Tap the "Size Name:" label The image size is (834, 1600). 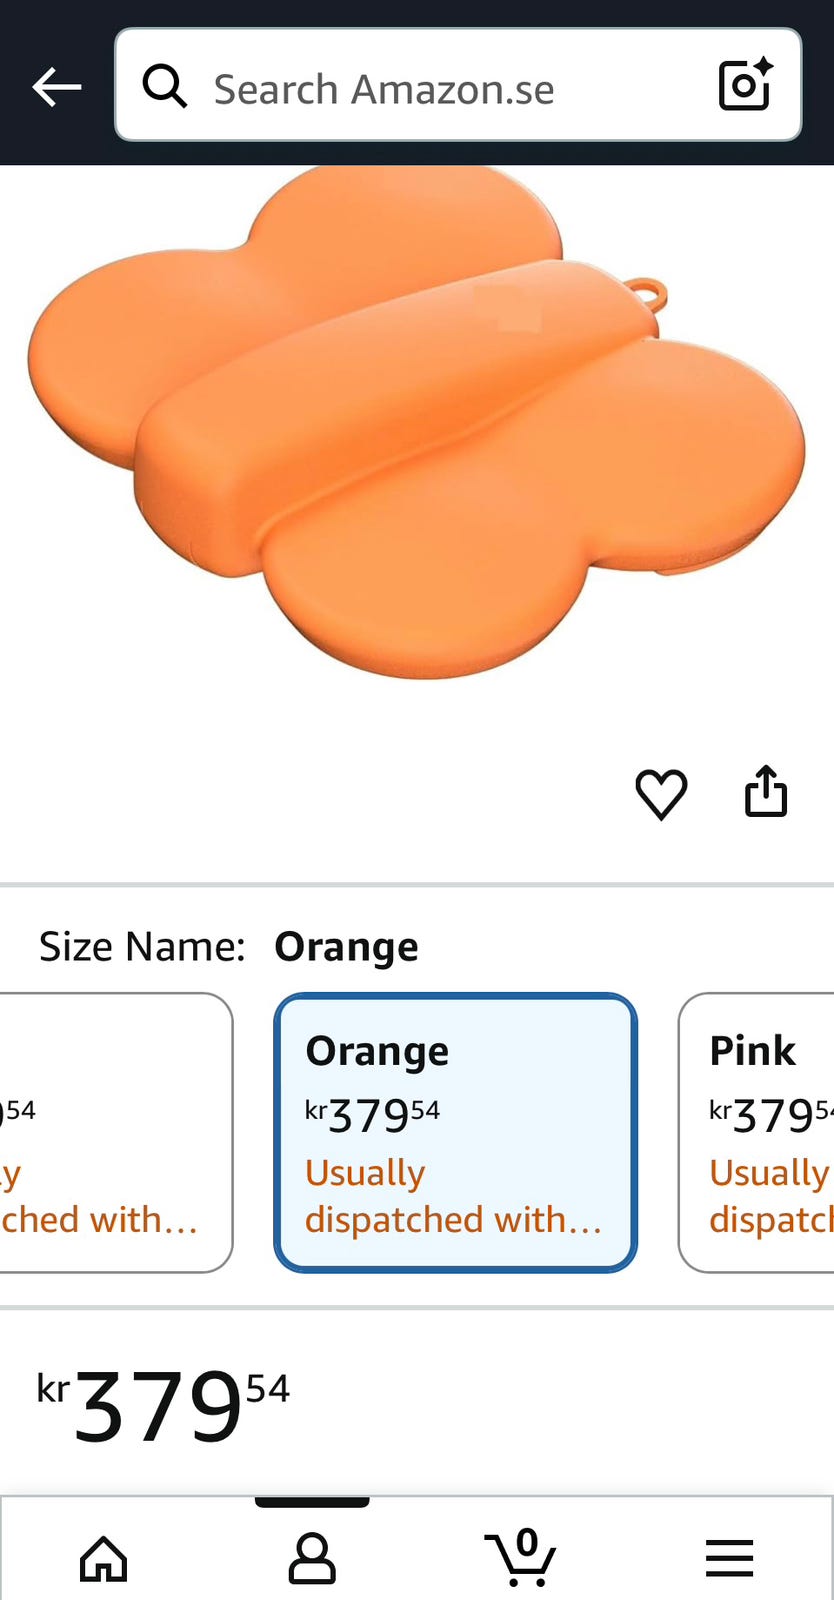pos(142,946)
